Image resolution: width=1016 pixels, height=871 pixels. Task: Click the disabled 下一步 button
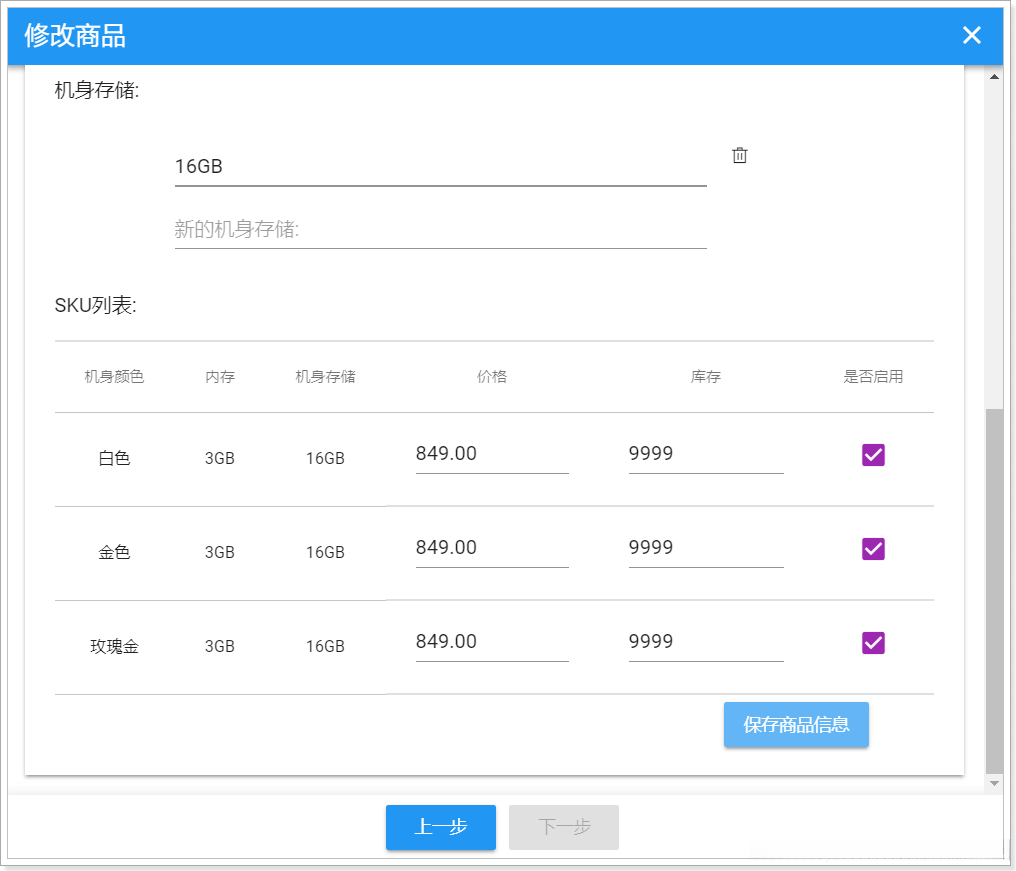pyautogui.click(x=564, y=827)
